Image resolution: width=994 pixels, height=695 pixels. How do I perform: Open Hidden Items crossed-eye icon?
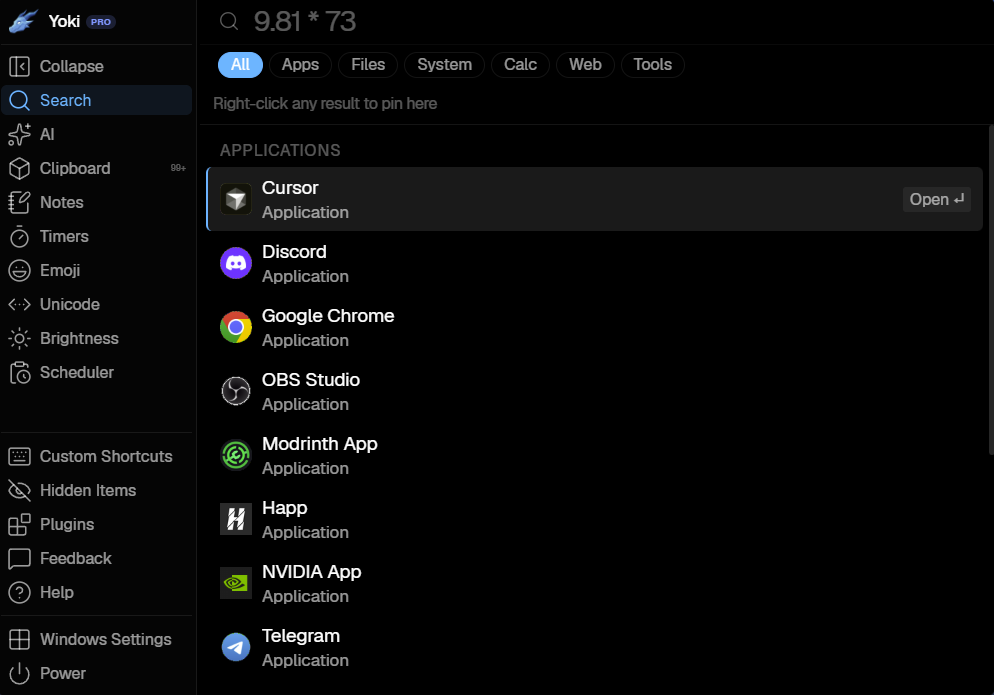pyautogui.click(x=20, y=490)
